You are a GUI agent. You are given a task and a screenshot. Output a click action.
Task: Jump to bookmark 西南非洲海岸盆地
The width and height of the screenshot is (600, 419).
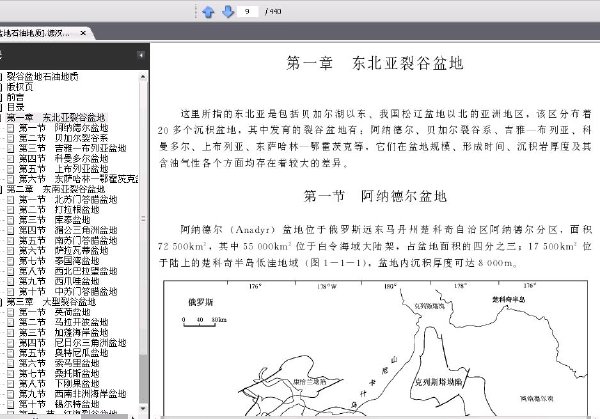(73, 394)
